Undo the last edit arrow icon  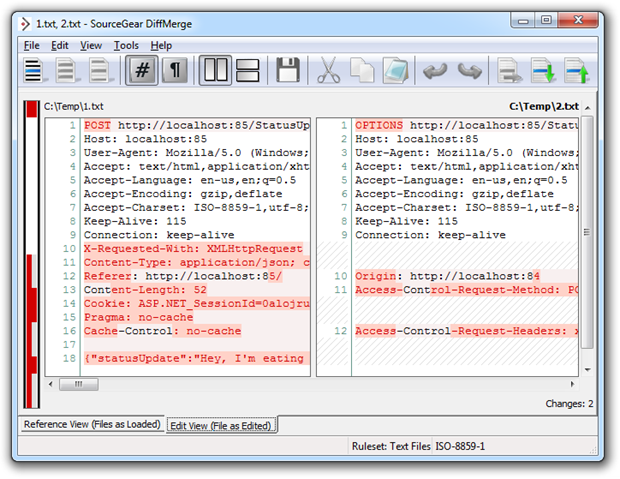(435, 71)
